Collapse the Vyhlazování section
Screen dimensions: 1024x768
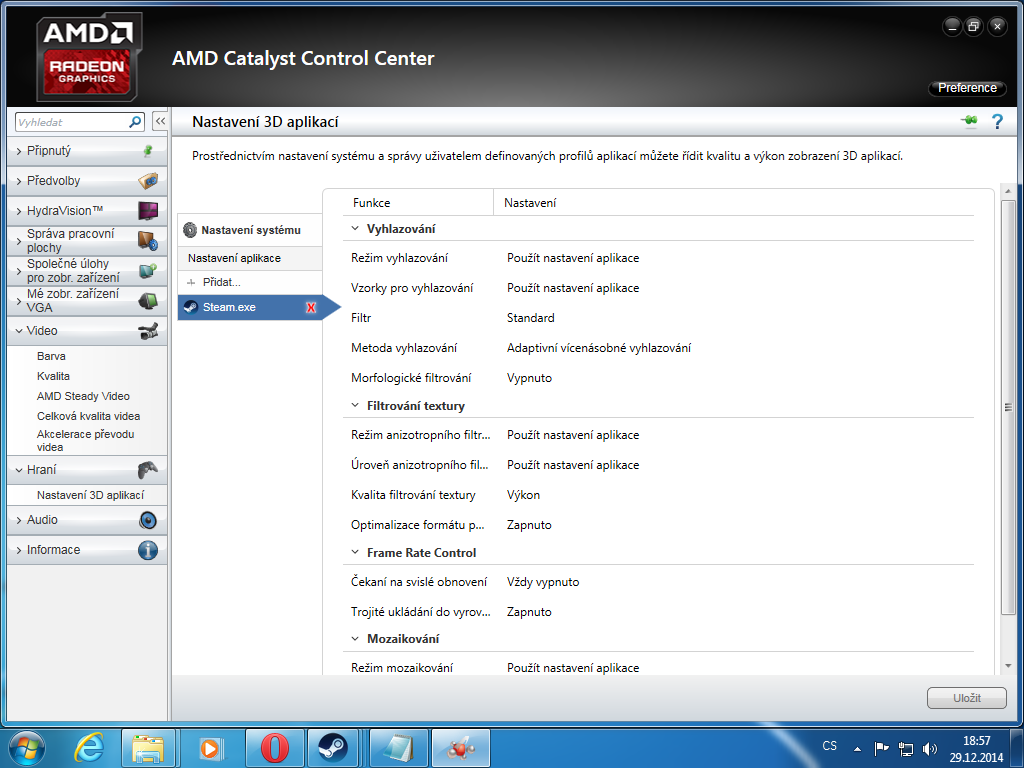click(x=355, y=229)
